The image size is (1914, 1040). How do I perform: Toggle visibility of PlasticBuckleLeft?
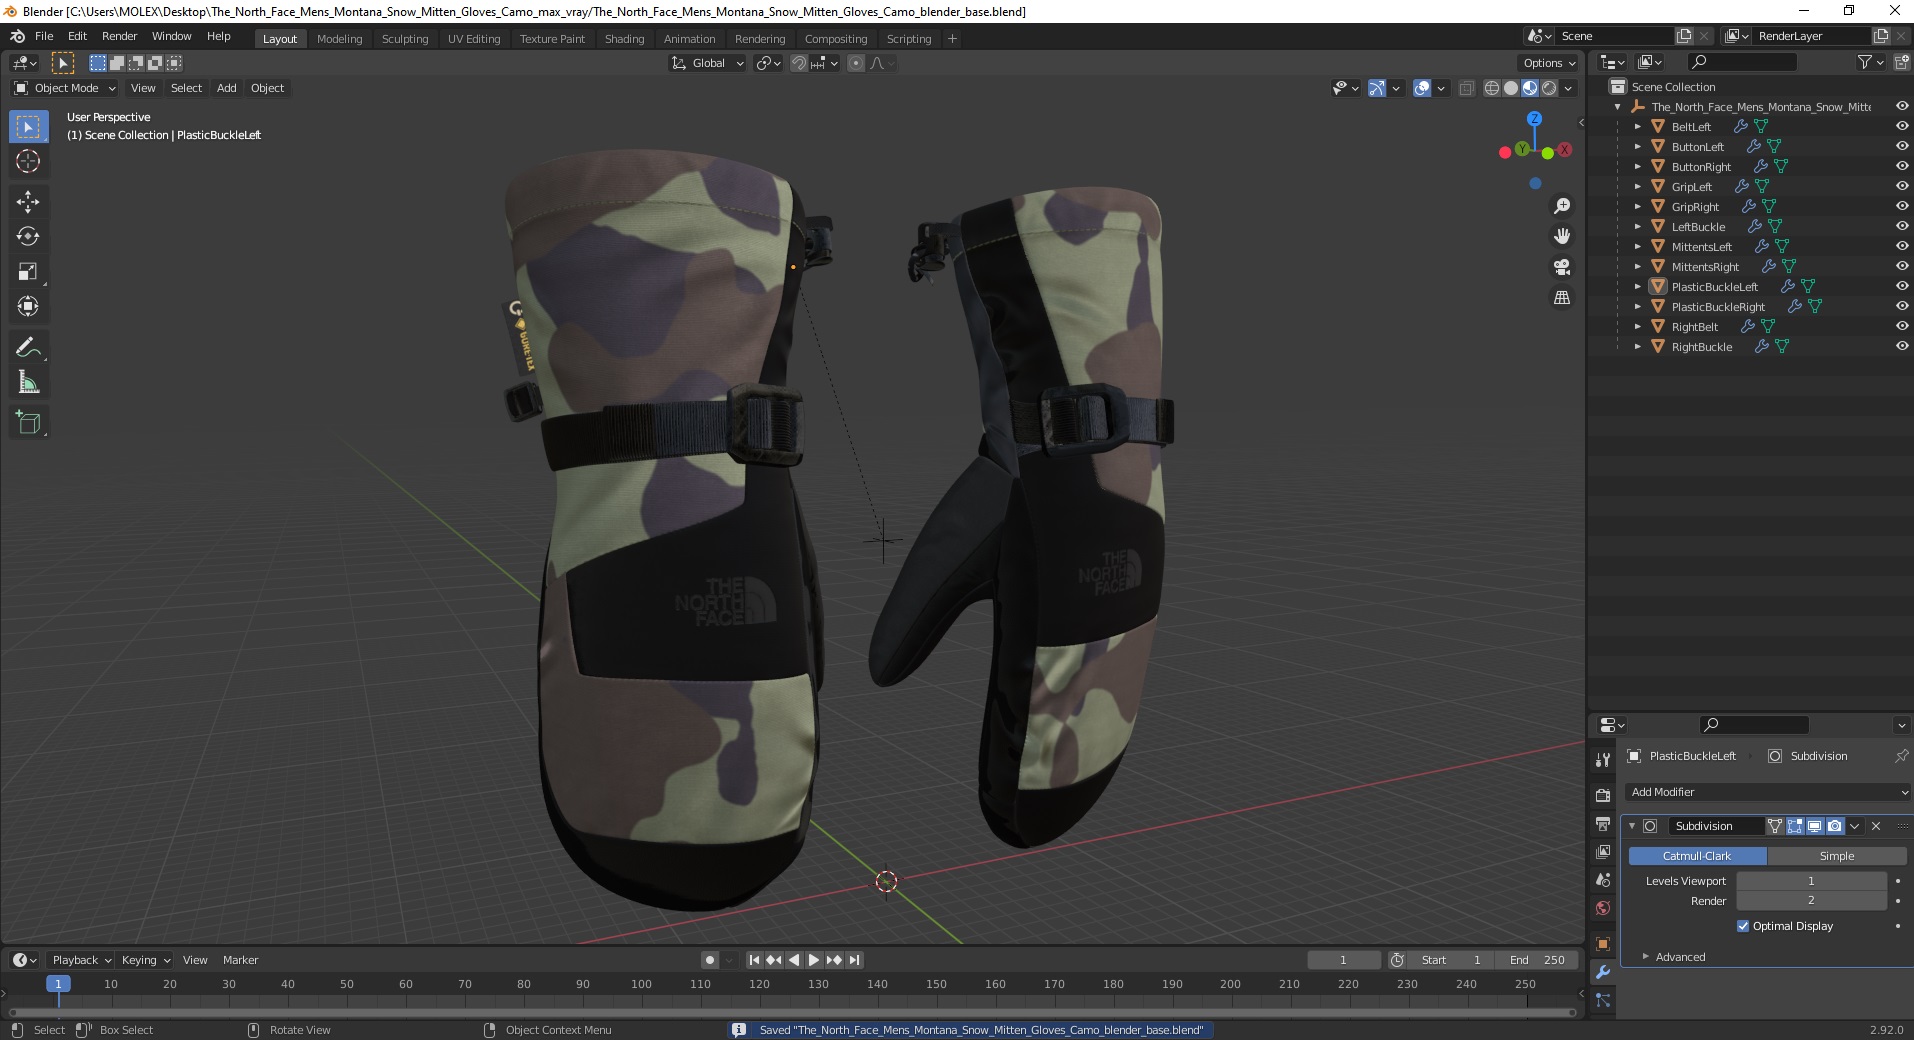[1901, 287]
